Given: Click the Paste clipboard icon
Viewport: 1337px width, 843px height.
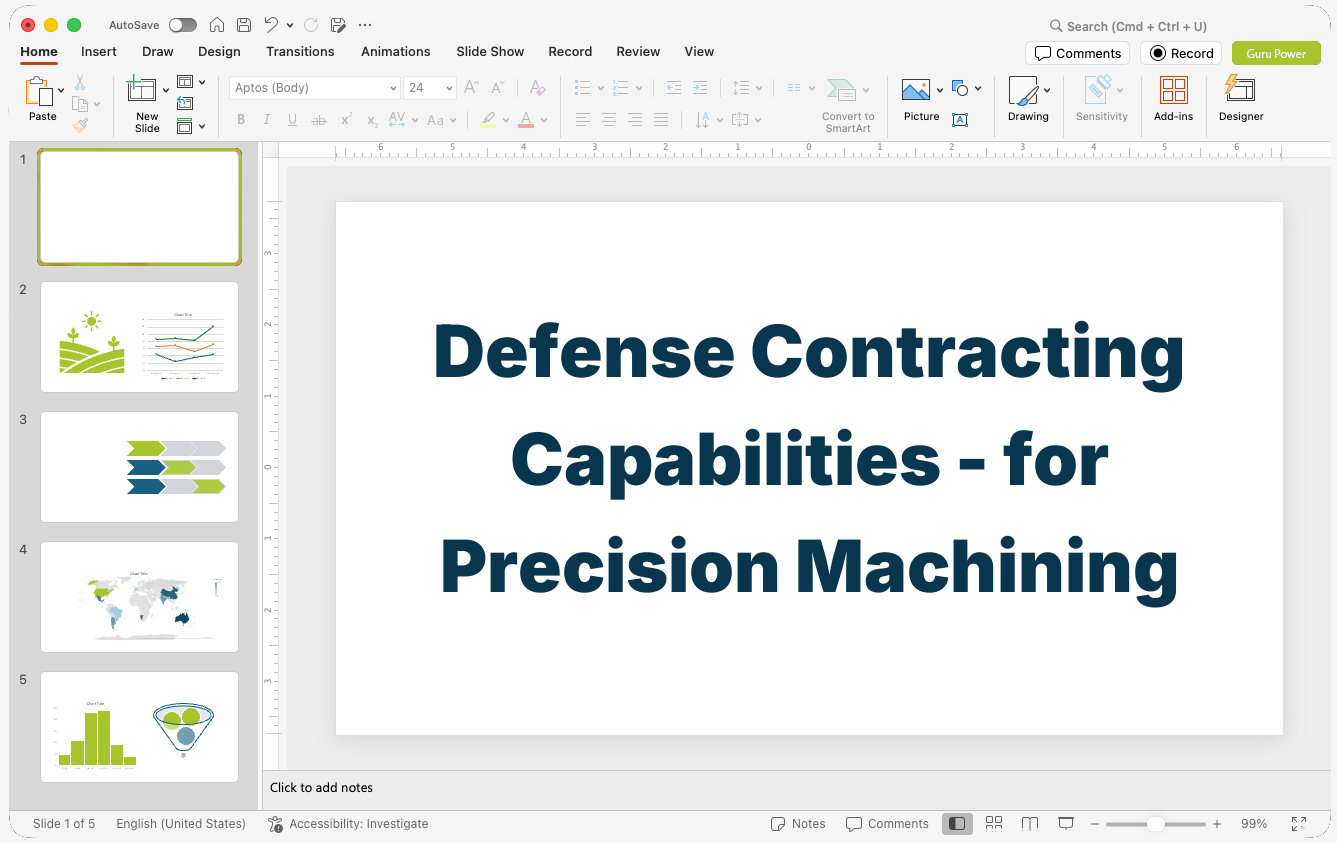Looking at the screenshot, I should [39, 92].
